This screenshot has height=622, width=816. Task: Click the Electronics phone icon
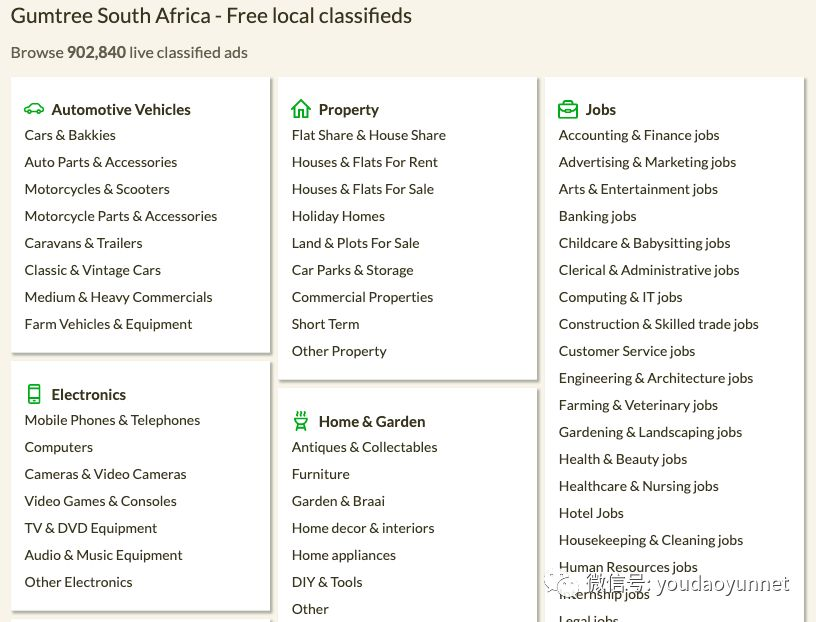pos(34,394)
